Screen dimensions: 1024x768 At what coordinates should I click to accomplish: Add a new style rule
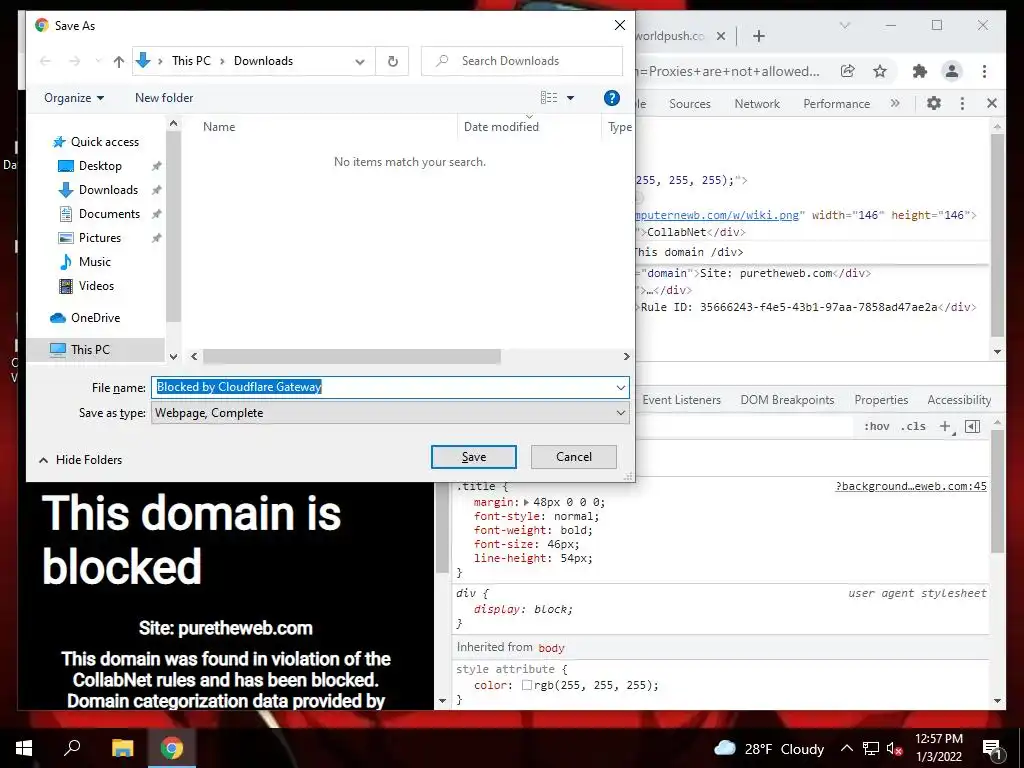coord(945,426)
